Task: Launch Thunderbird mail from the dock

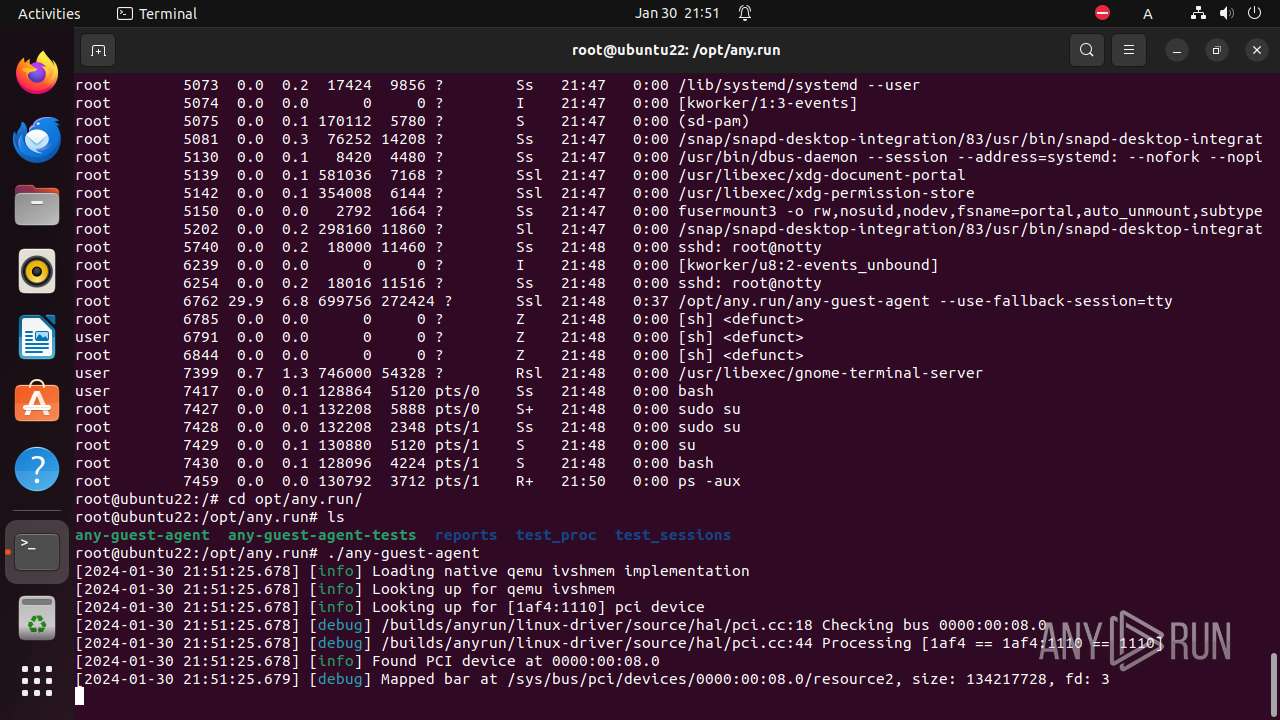Action: pos(37,139)
